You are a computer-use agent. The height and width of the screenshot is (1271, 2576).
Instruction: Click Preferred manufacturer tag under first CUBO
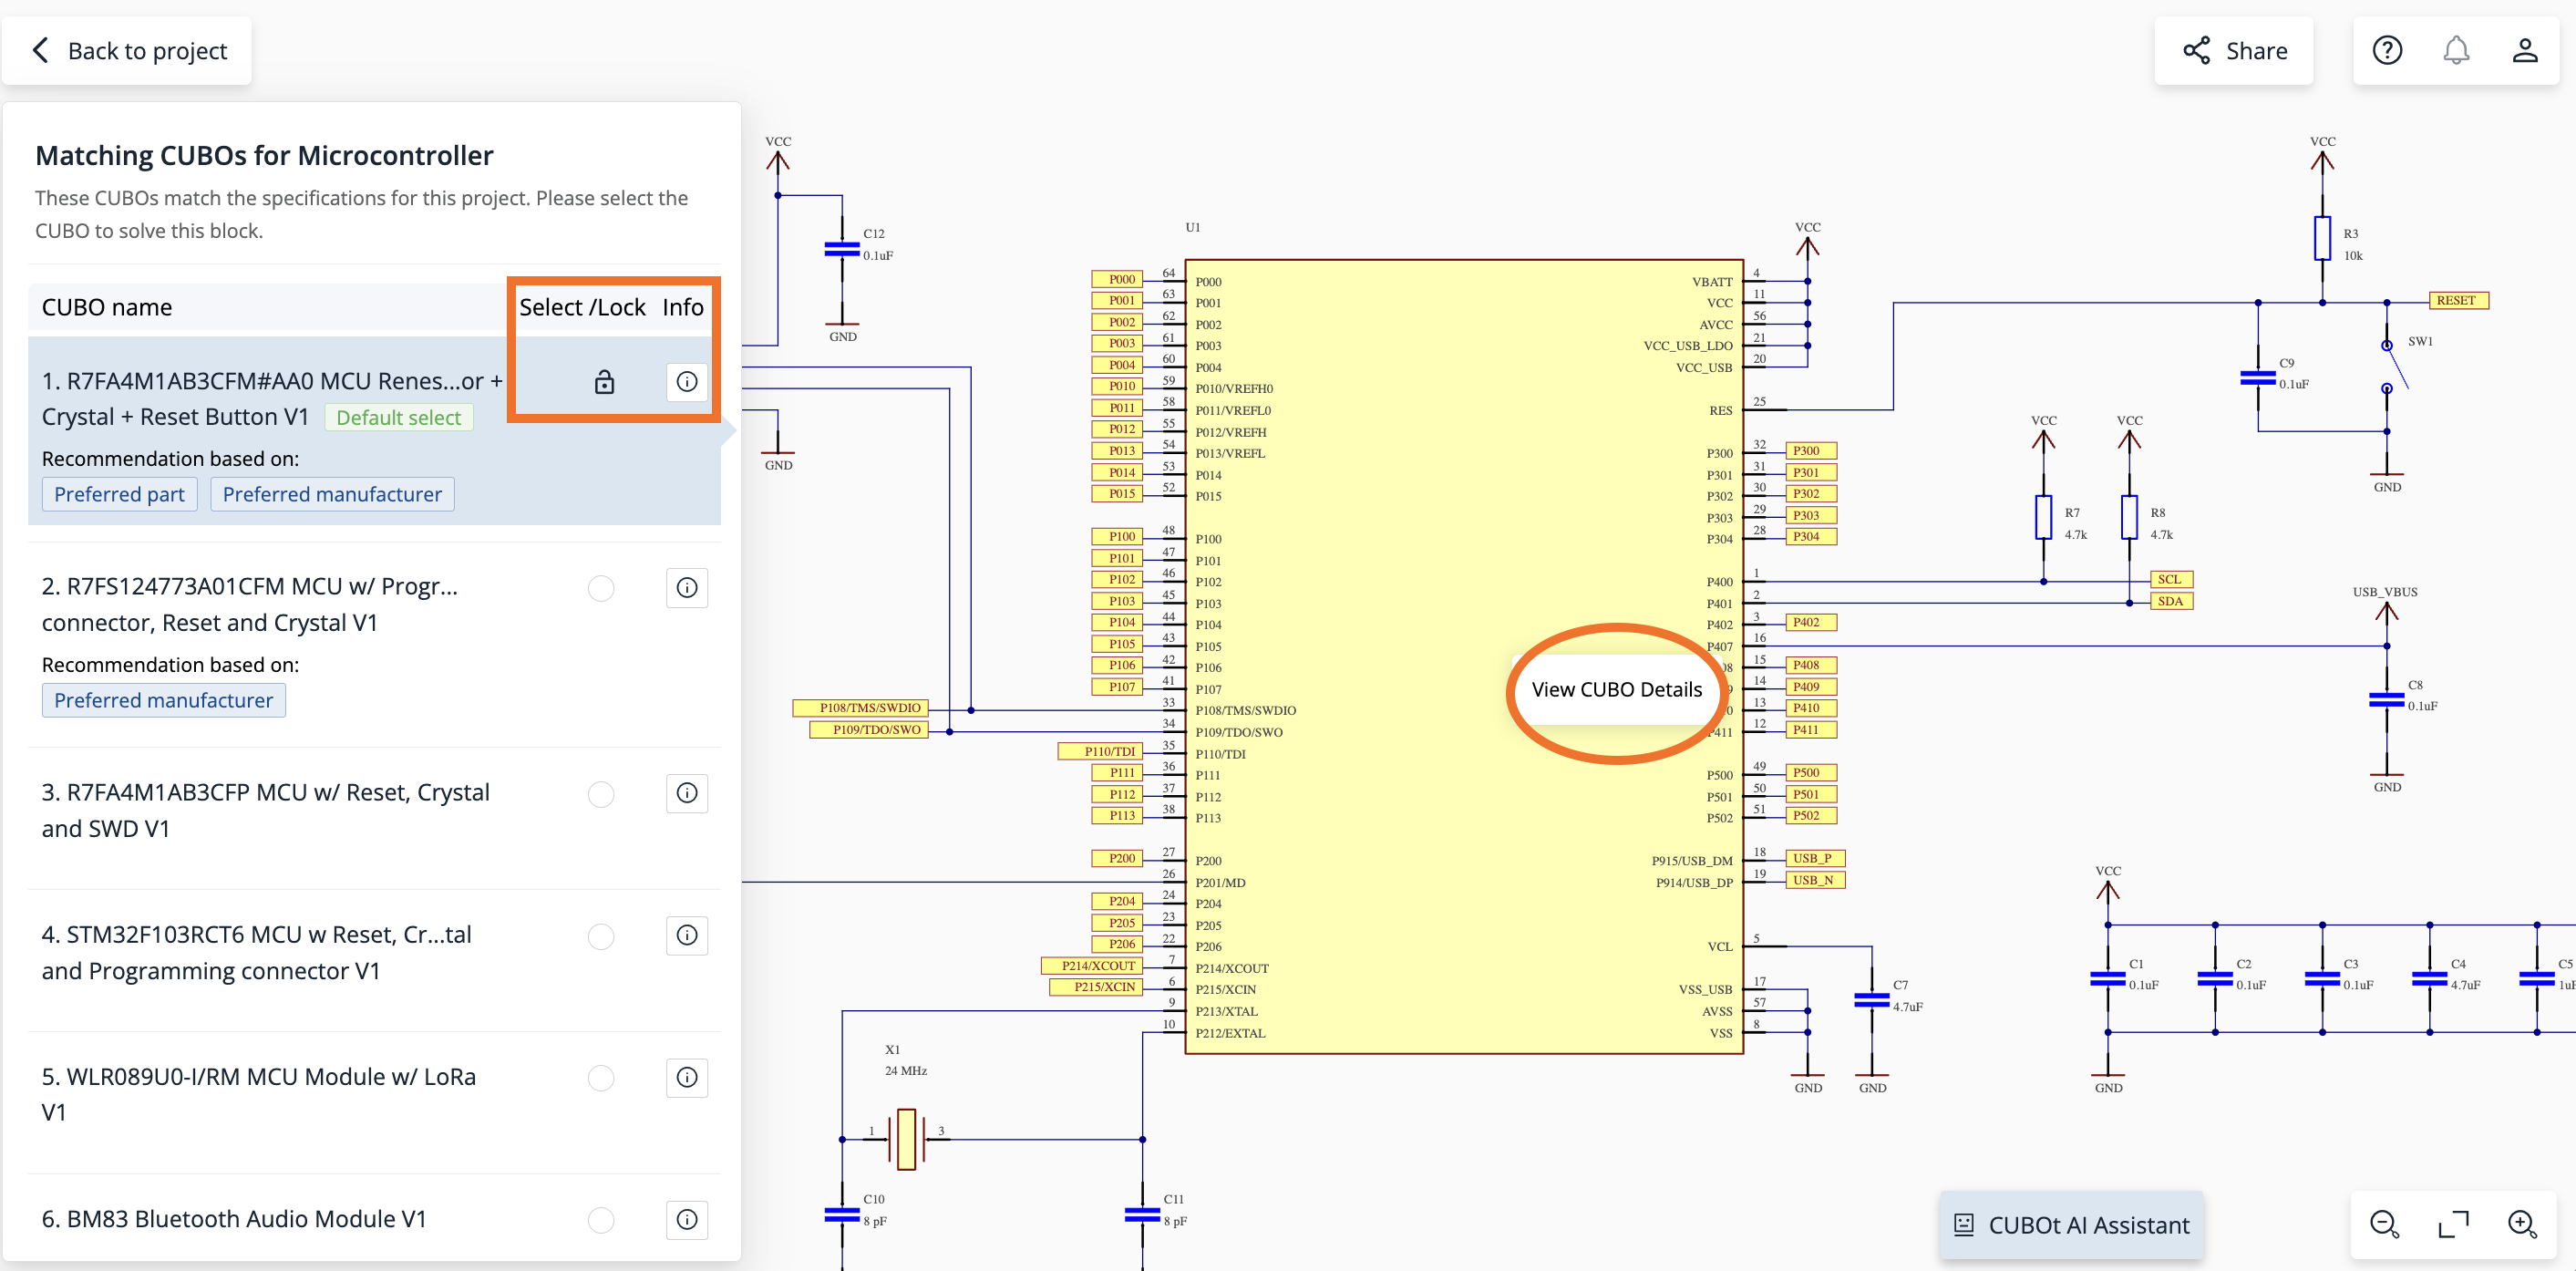(x=332, y=495)
